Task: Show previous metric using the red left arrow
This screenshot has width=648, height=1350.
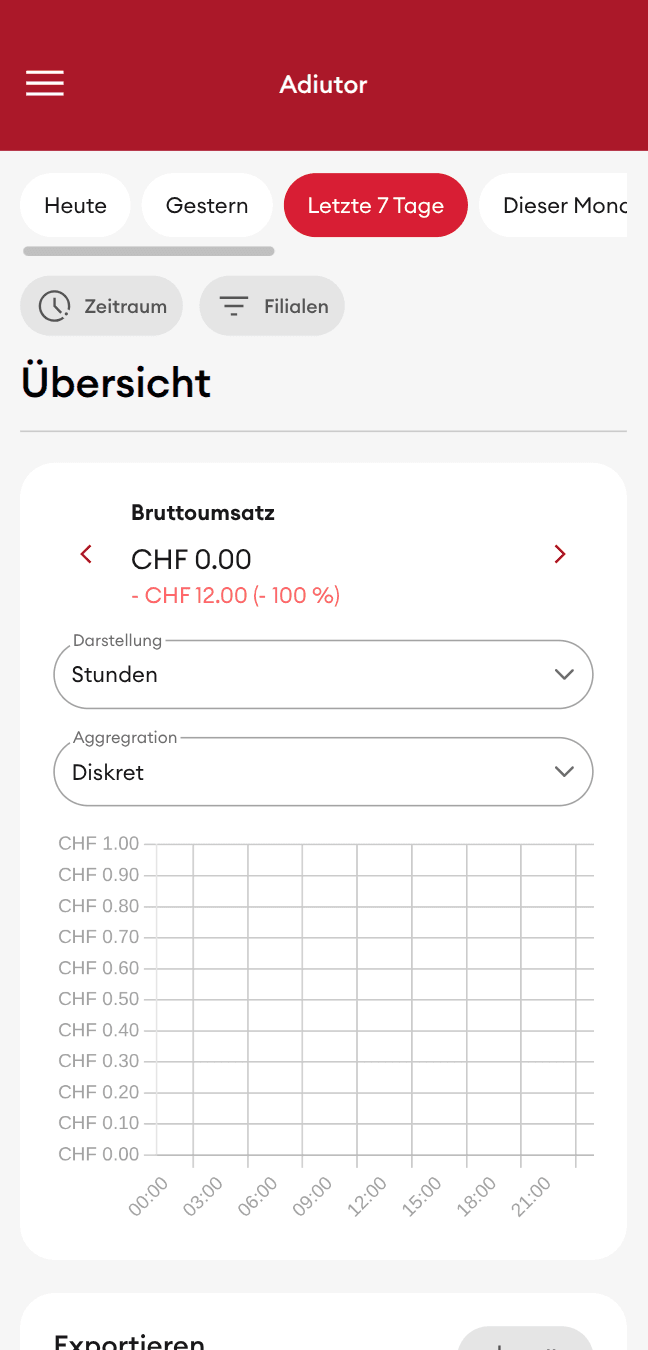Action: (x=86, y=554)
